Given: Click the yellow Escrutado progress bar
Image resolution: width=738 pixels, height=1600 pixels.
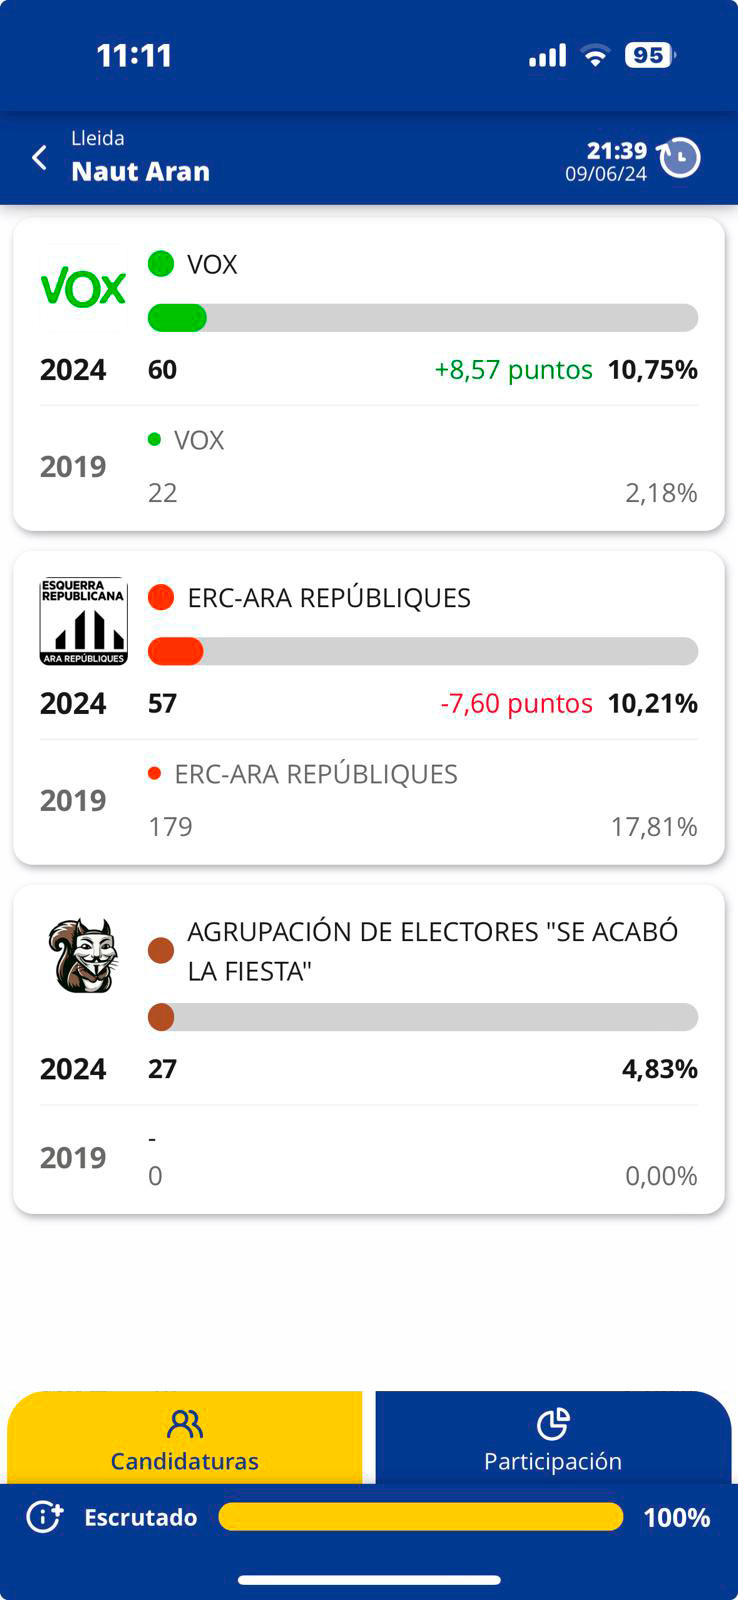Looking at the screenshot, I should click(x=420, y=1517).
